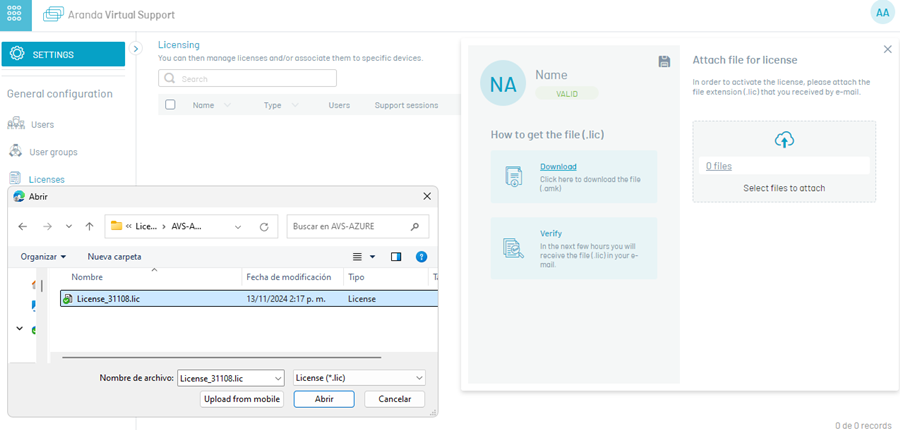Image resolution: width=900 pixels, height=430 pixels.
Task: Sort by the Name column dropdown
Action: 227,106
